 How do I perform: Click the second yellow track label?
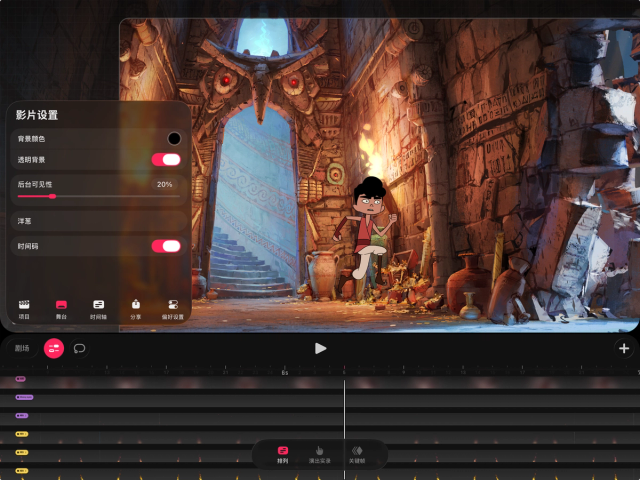point(22,452)
